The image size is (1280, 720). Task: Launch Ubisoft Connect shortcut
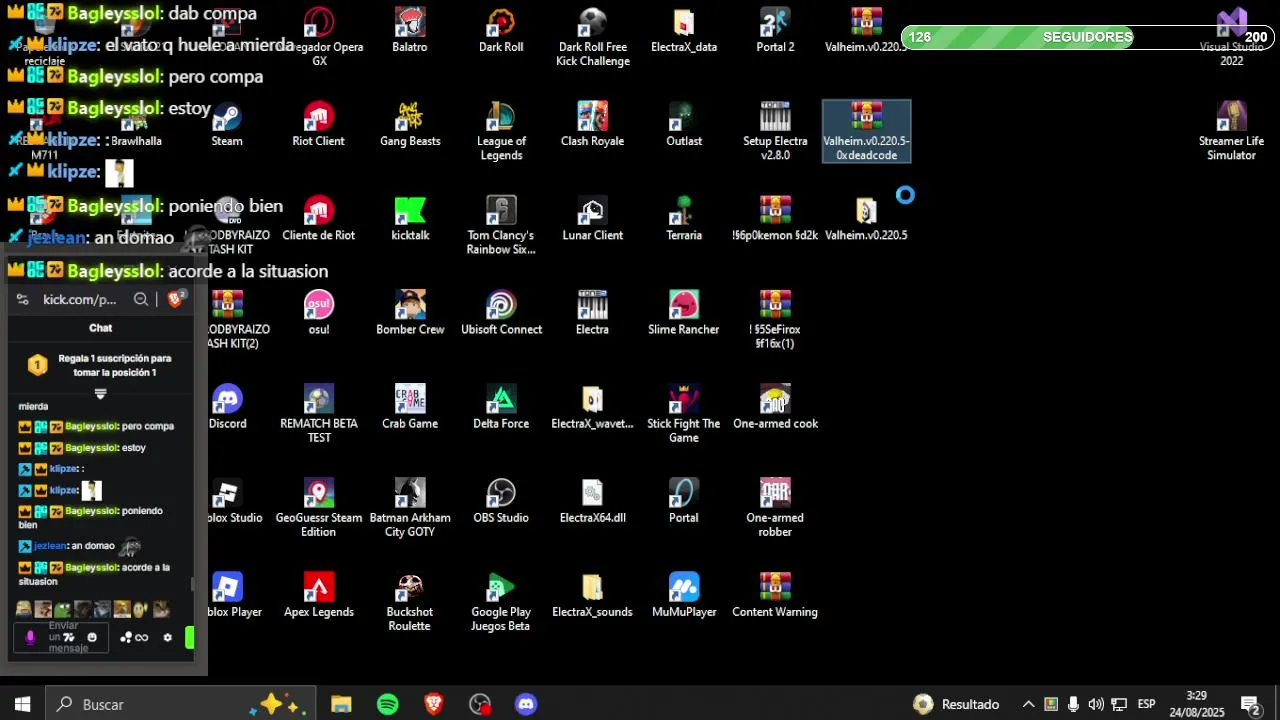pyautogui.click(x=501, y=313)
